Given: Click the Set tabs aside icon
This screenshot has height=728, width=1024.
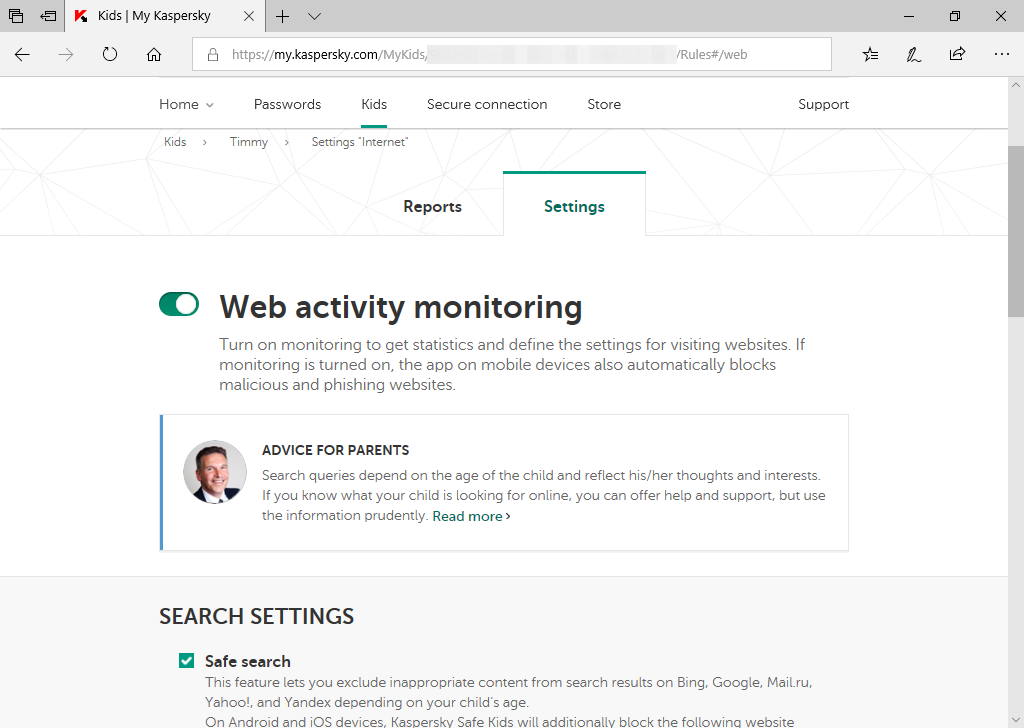Looking at the screenshot, I should tap(48, 16).
